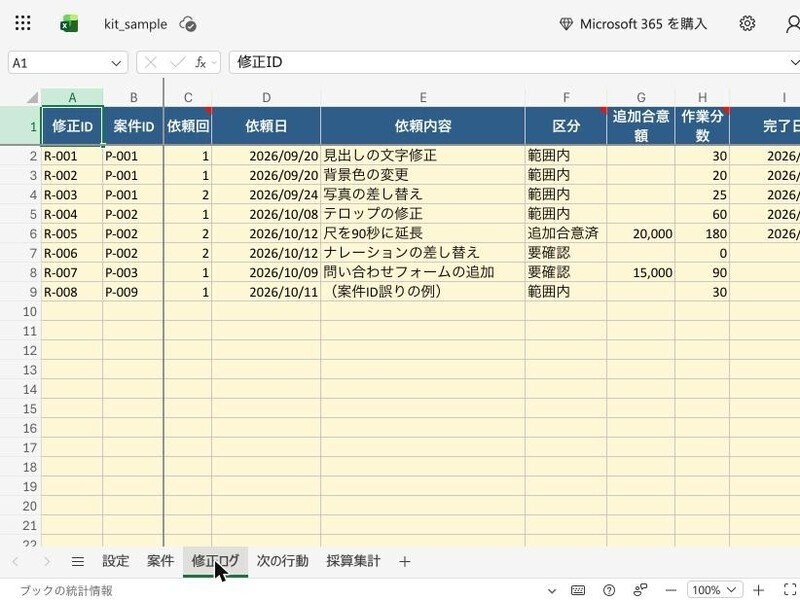Select column E header
The height and width of the screenshot is (600, 800).
point(422,97)
